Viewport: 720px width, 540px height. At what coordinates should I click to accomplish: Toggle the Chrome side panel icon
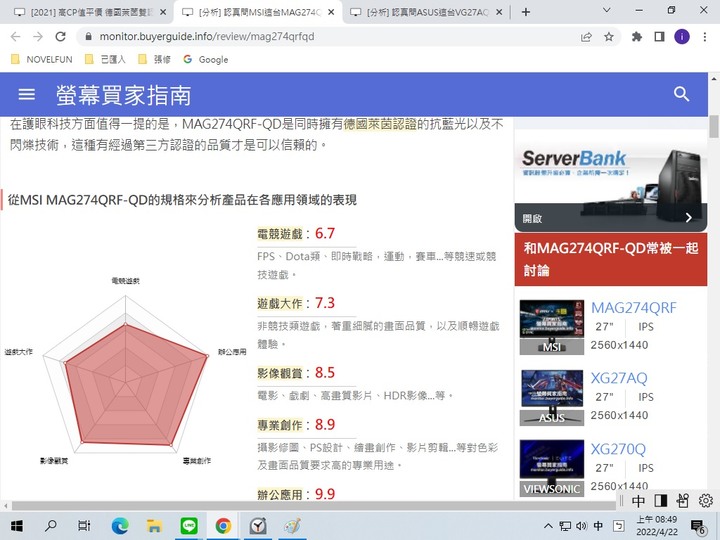point(659,36)
